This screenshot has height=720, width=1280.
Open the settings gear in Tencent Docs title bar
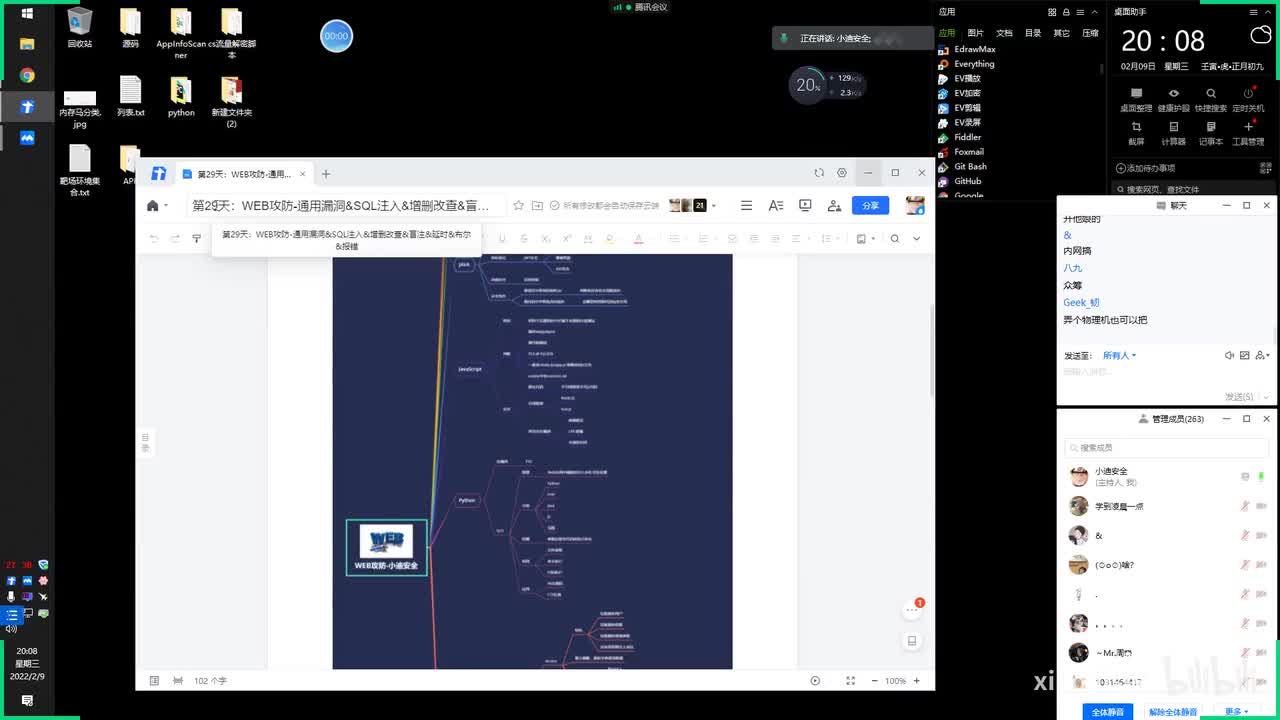(842, 173)
